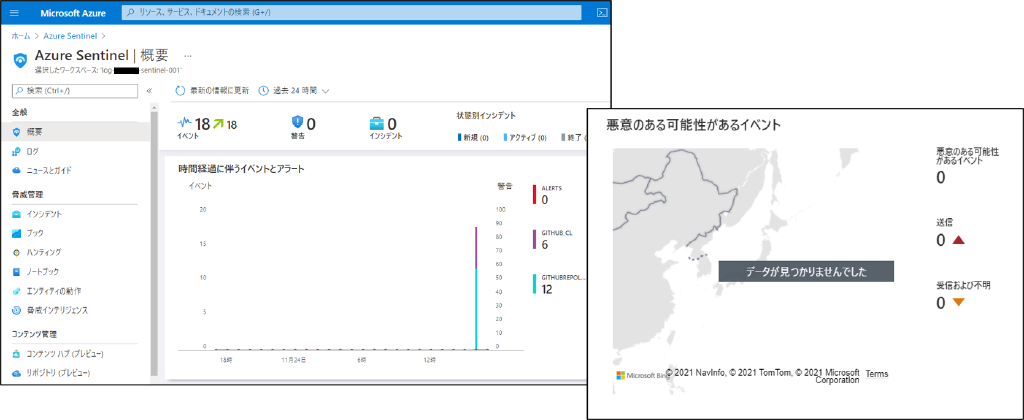Viewport: 1024px width, 420px height.
Task: Click the インシデント sidebar icon
Action: [16, 214]
